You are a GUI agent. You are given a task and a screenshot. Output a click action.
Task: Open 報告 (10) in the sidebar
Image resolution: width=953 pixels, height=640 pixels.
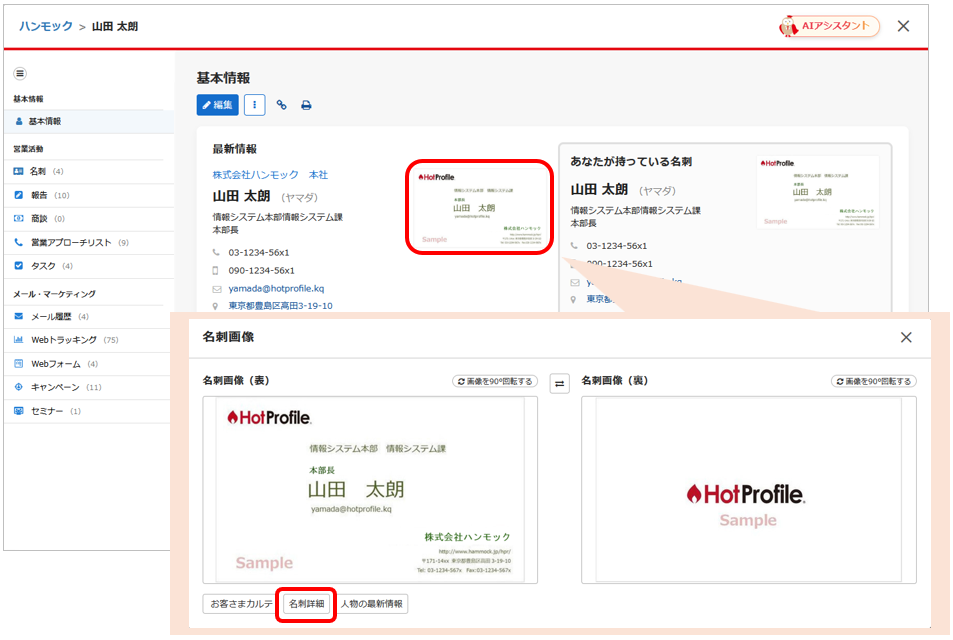89,195
